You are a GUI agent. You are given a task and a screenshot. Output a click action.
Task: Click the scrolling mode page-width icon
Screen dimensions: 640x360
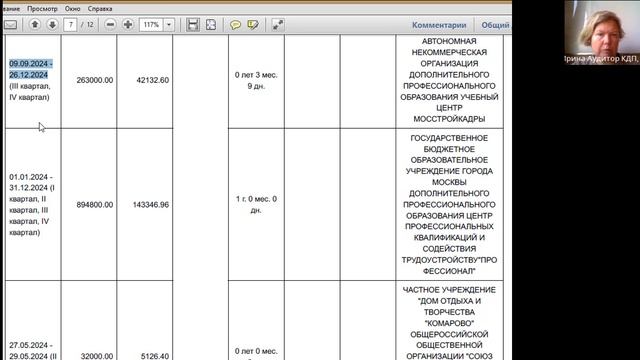pos(193,25)
